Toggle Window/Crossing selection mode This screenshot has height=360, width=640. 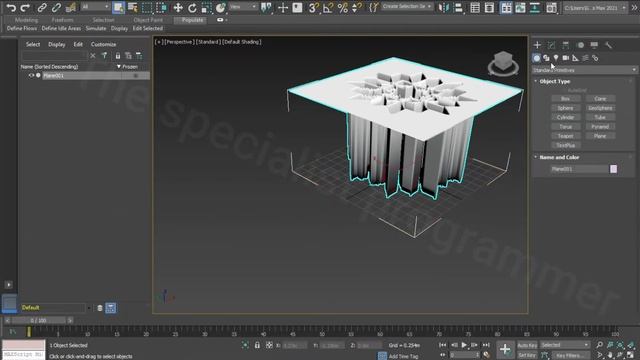point(162,7)
